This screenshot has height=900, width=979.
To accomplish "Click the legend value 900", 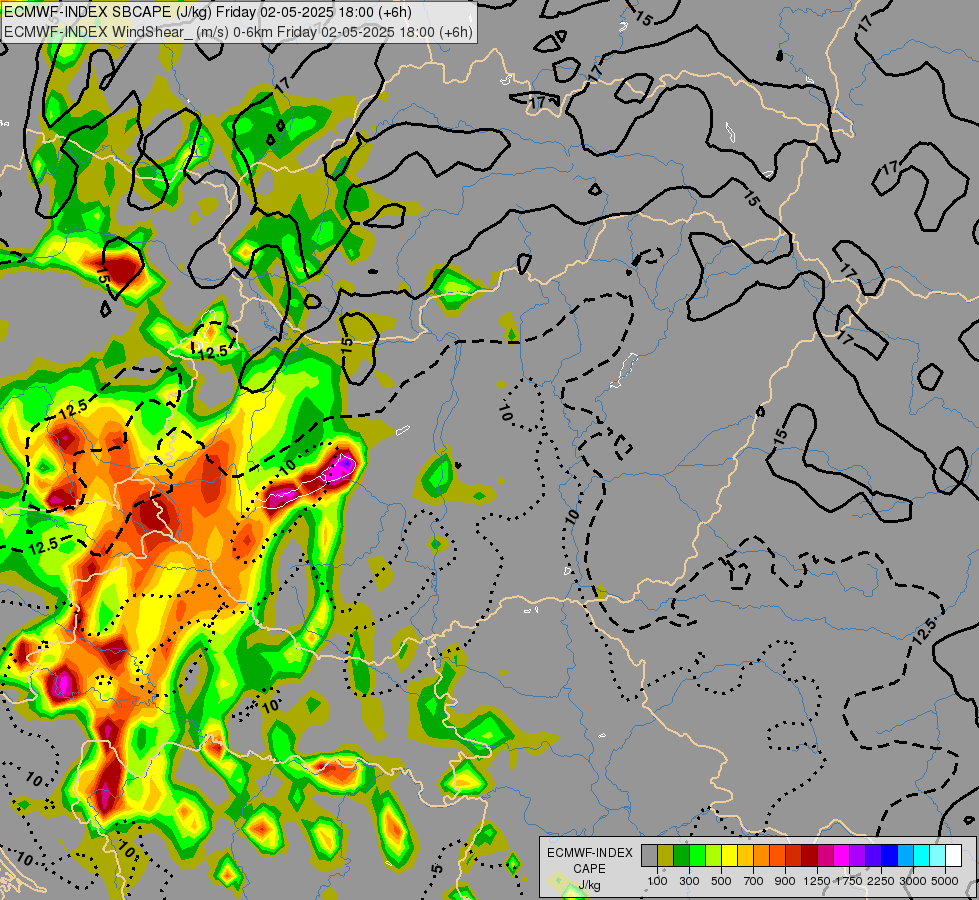I will click(785, 881).
